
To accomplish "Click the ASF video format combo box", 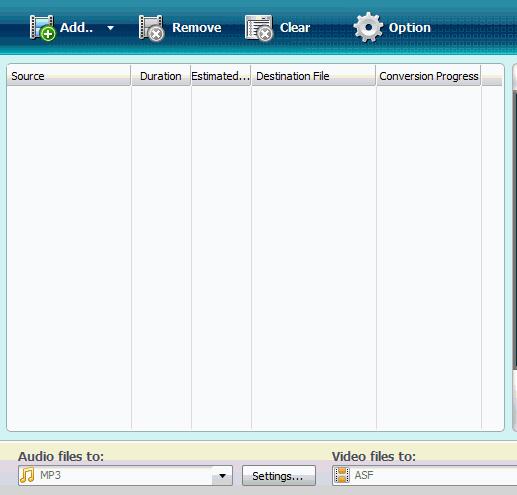I will (x=424, y=476).
